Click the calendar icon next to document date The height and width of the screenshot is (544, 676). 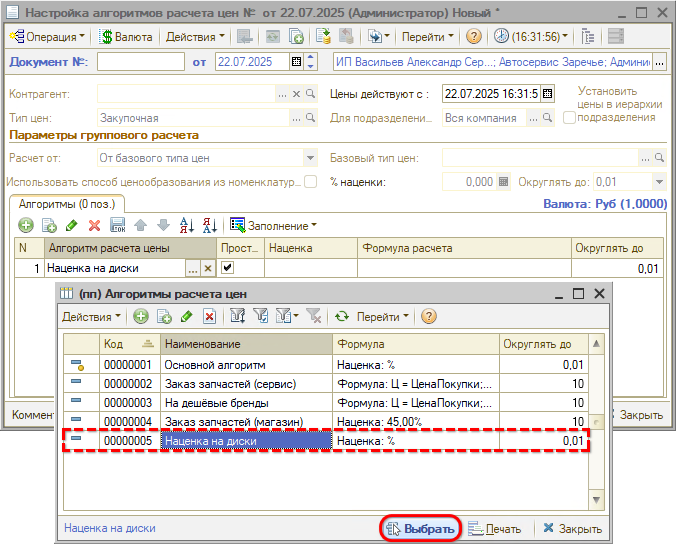(296, 62)
